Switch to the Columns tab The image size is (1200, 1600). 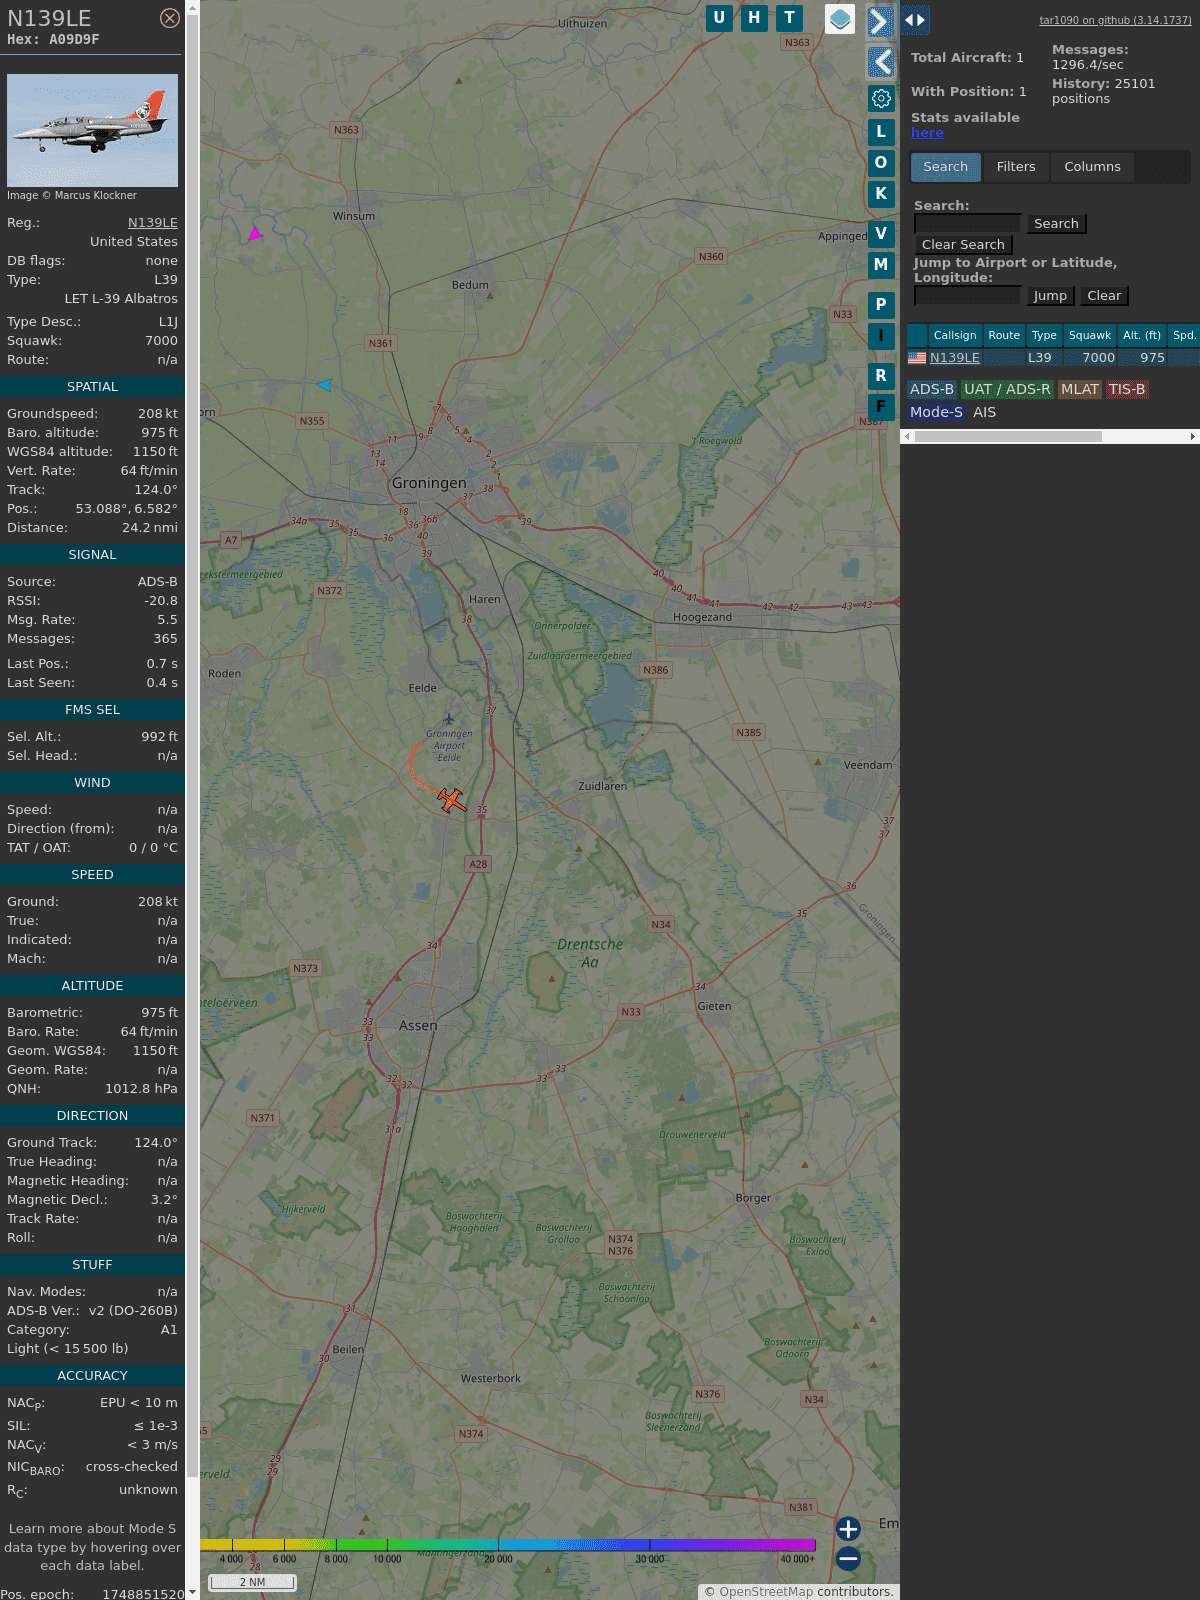click(1092, 167)
